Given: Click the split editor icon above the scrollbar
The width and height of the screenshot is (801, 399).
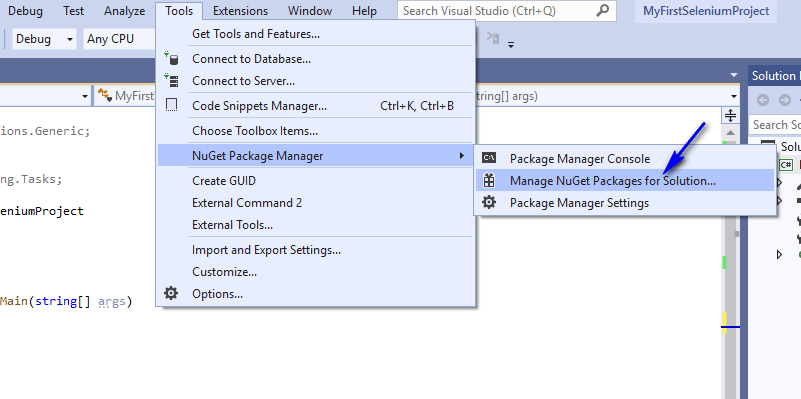Looking at the screenshot, I should tap(731, 115).
